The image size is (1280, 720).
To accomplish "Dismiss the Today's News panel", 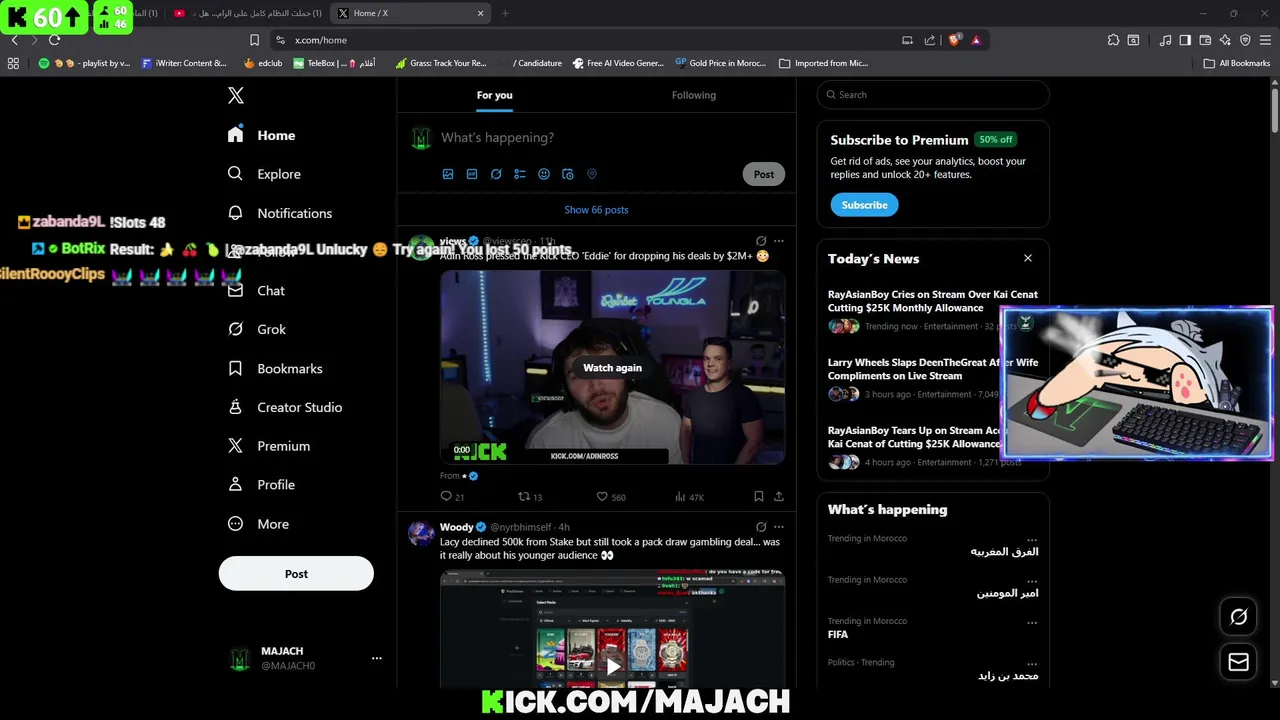I will pos(1027,258).
